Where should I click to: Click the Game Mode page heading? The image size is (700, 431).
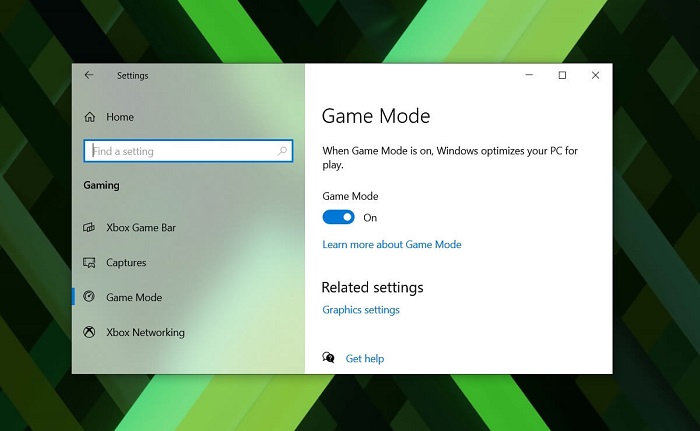coord(376,116)
